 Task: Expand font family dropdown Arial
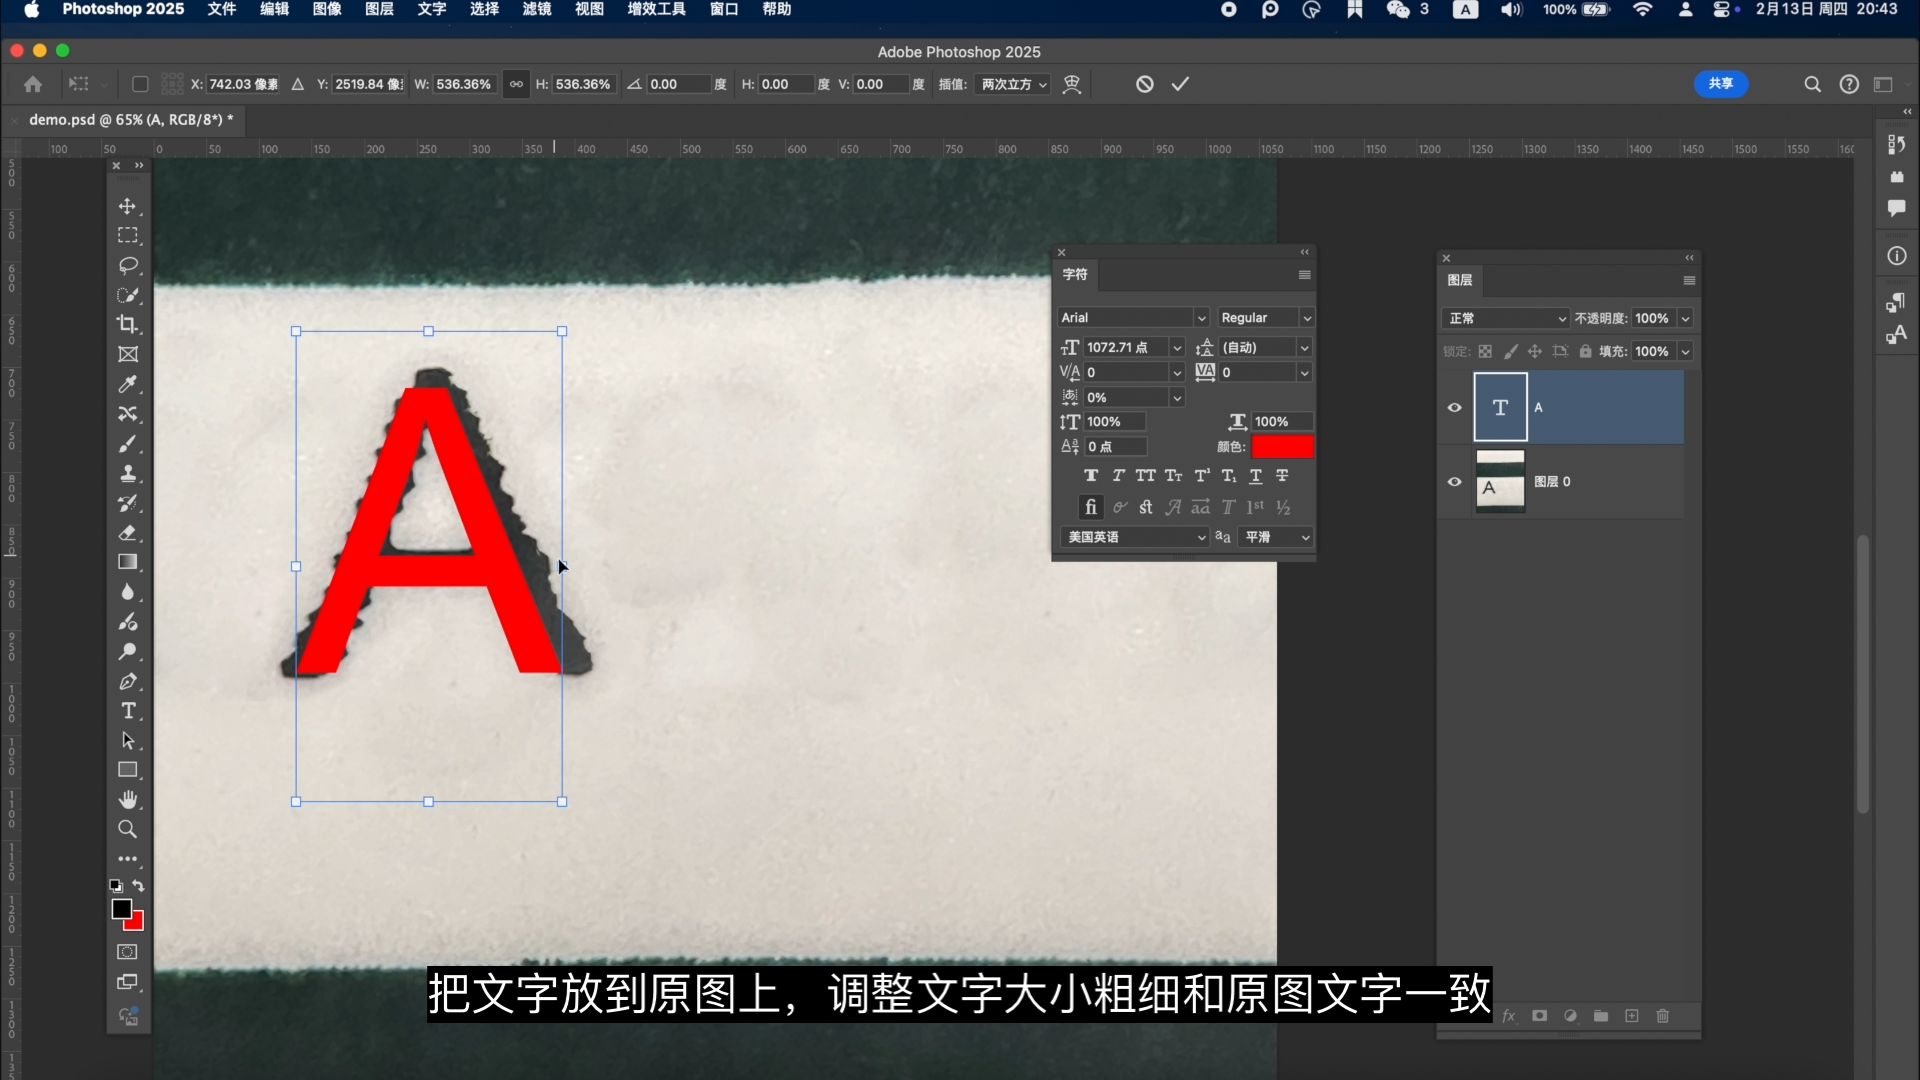(x=1199, y=316)
